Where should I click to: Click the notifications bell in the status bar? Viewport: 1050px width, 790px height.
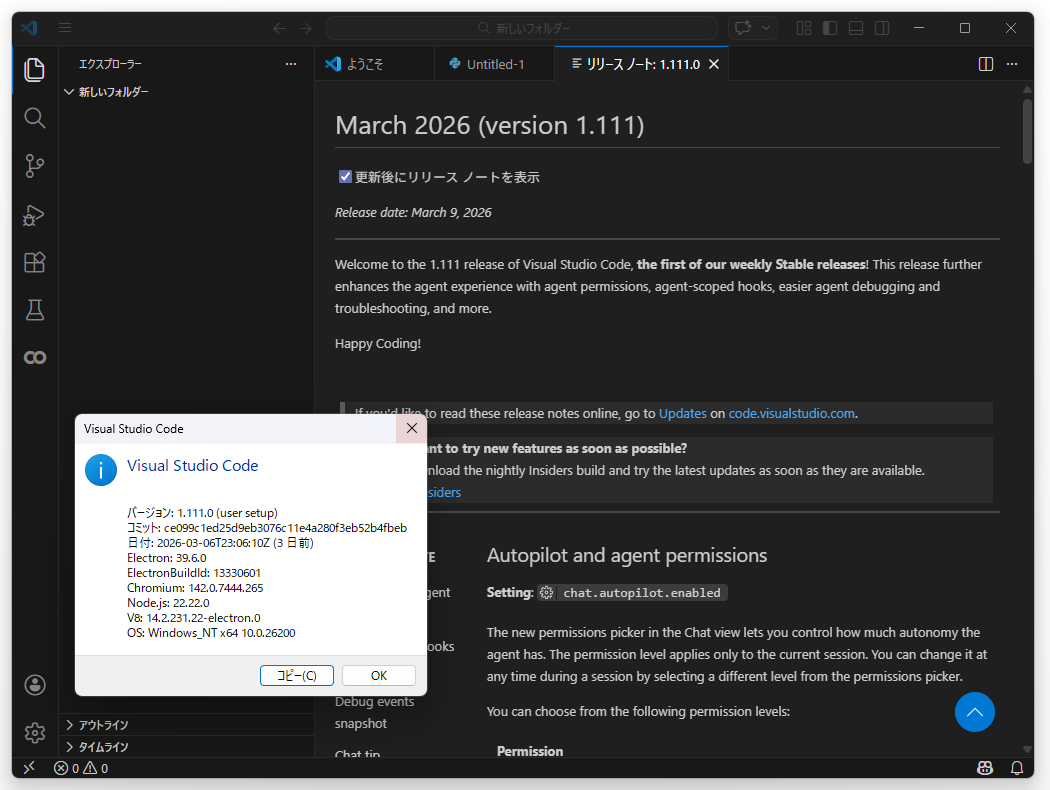(x=1017, y=768)
